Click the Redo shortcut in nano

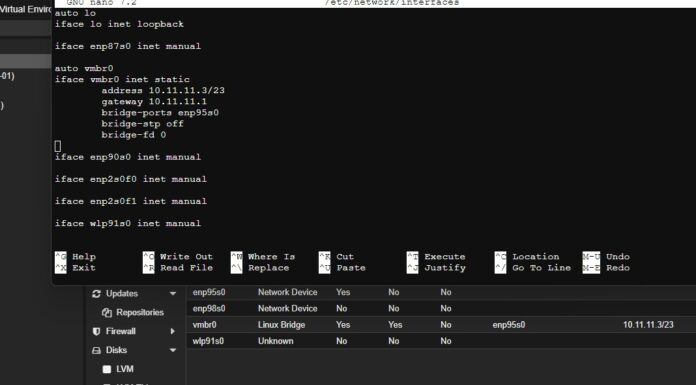606,268
